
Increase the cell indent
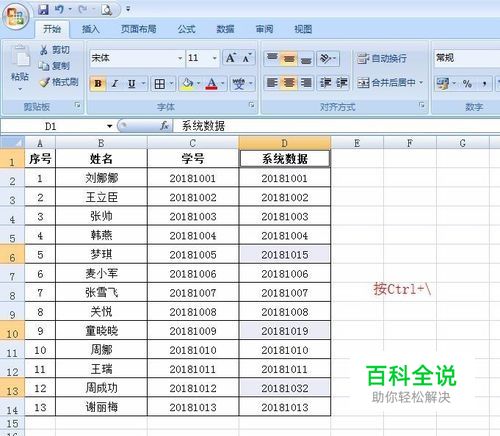(342, 83)
